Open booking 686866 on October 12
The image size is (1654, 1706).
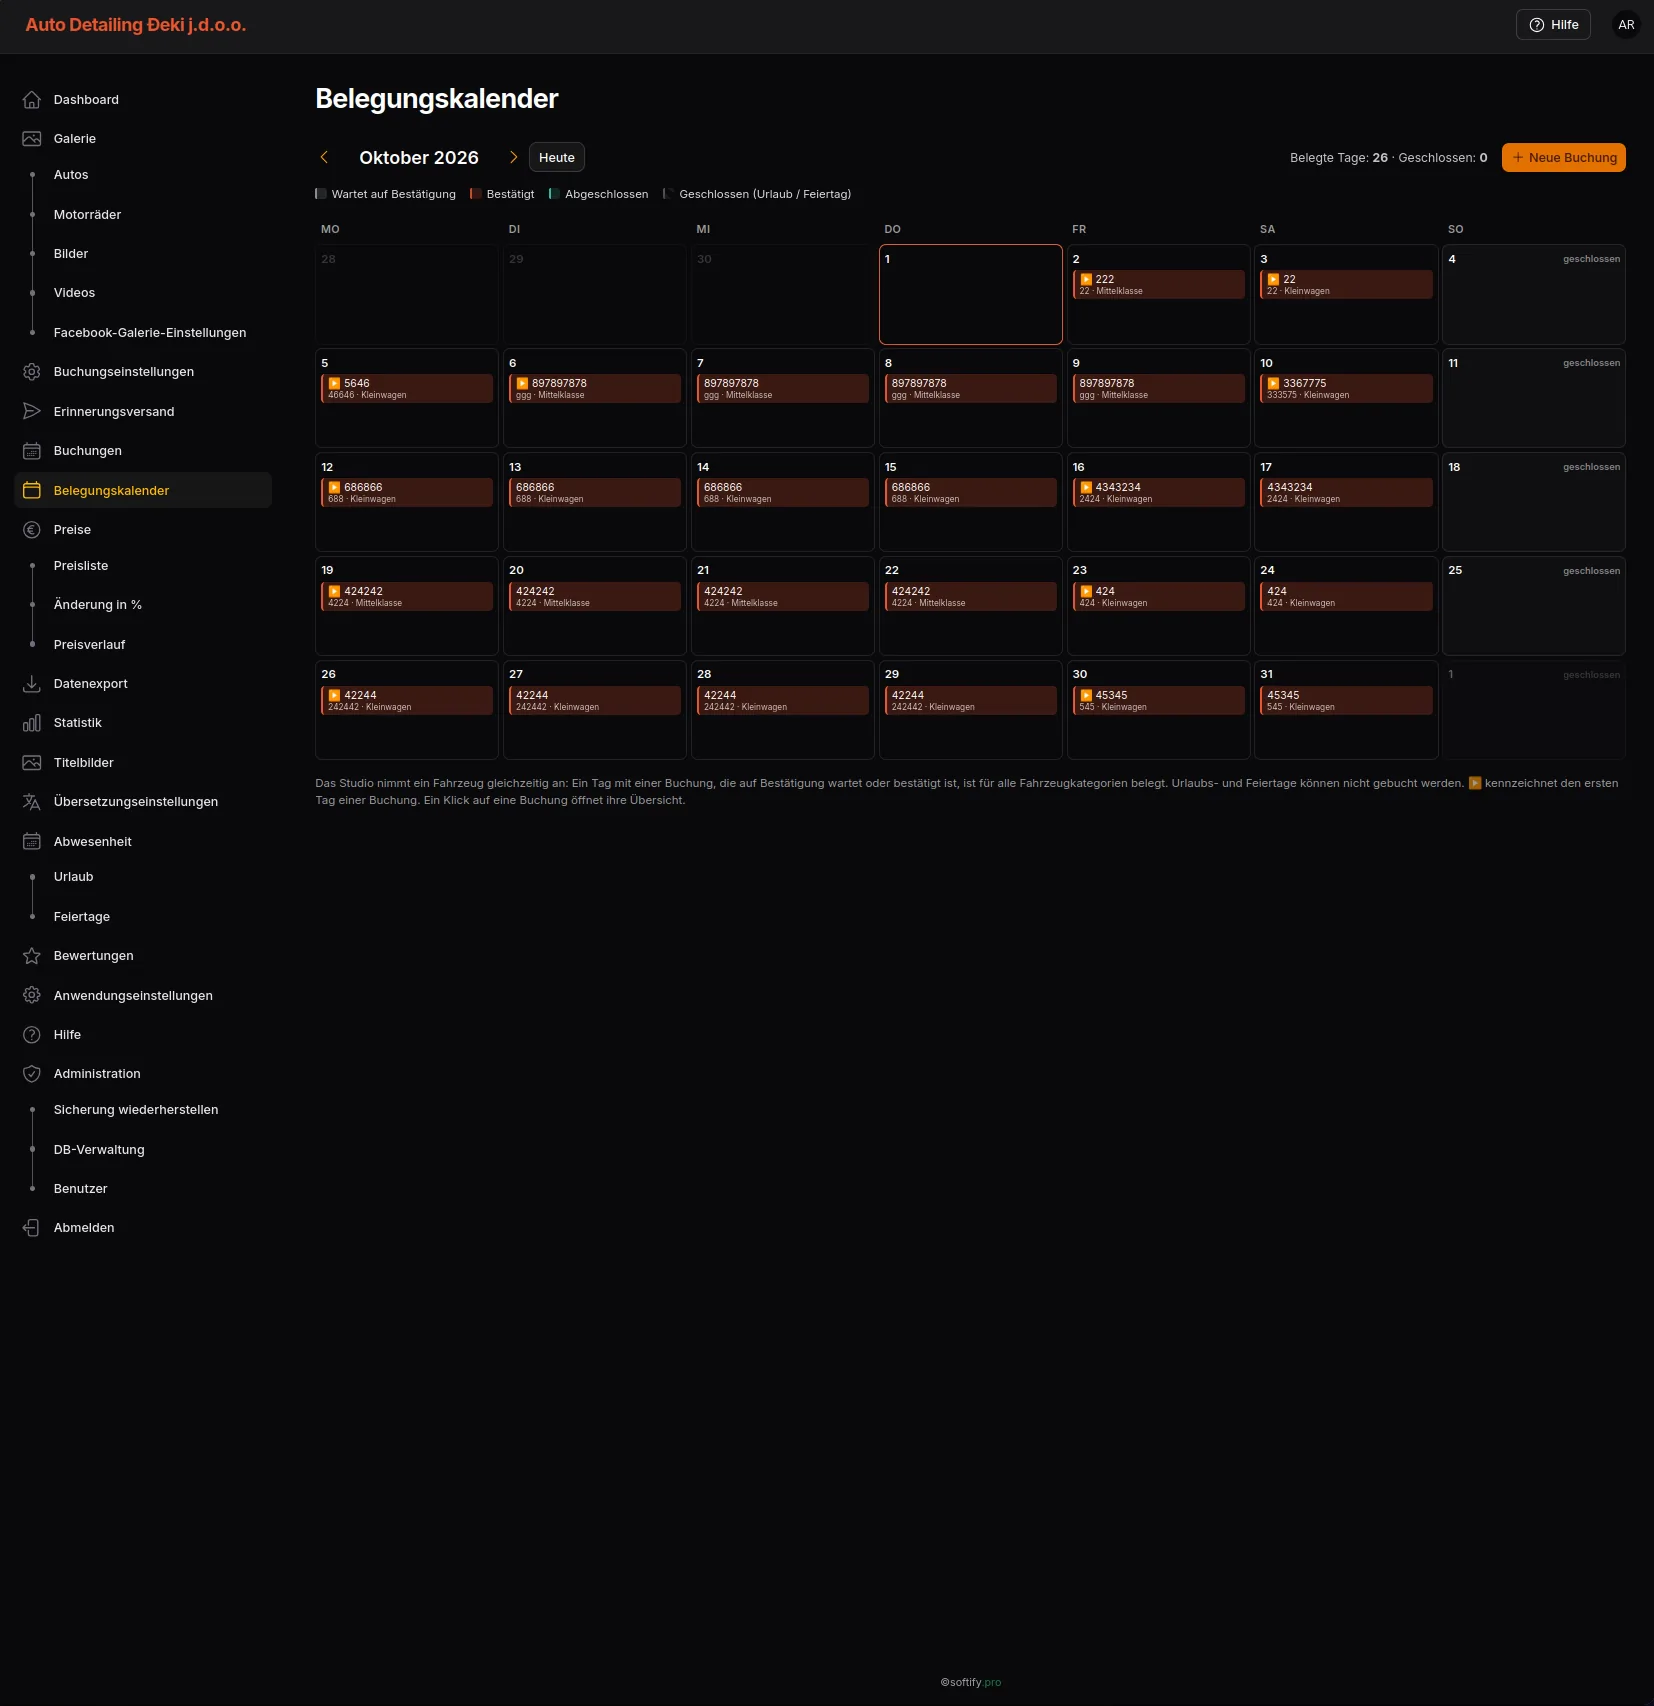(407, 493)
